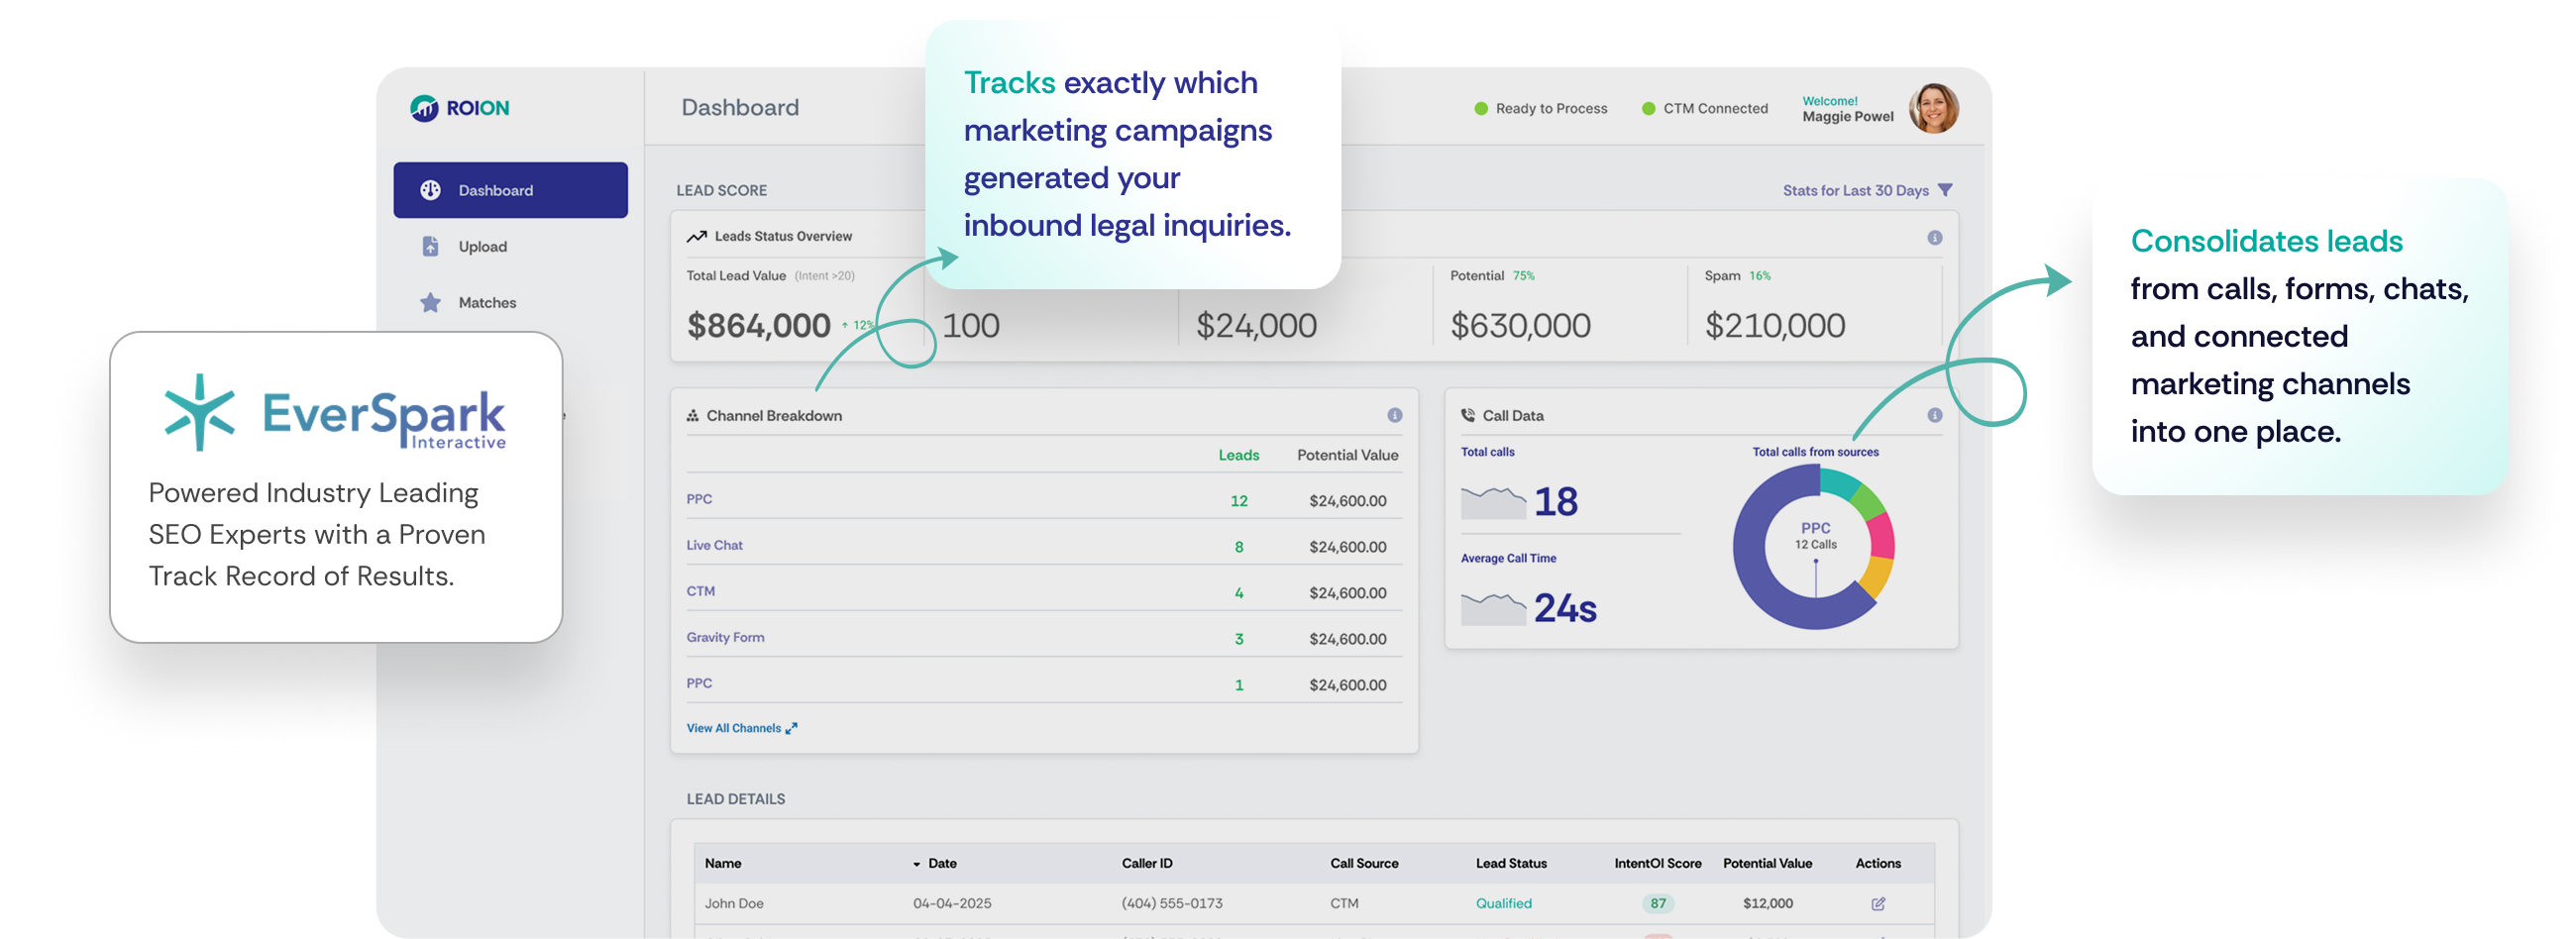Click the CTM Connected status

click(1705, 108)
